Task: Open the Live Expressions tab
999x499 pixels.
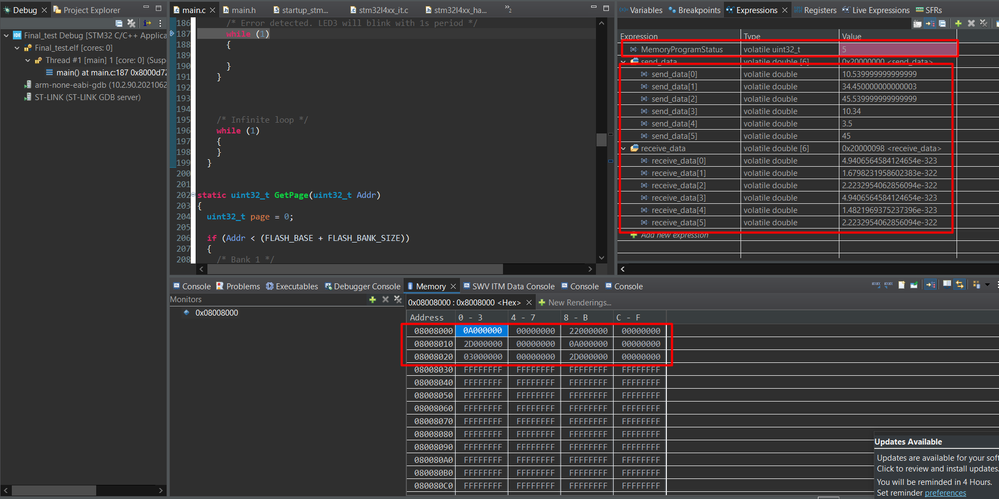Action: point(875,10)
